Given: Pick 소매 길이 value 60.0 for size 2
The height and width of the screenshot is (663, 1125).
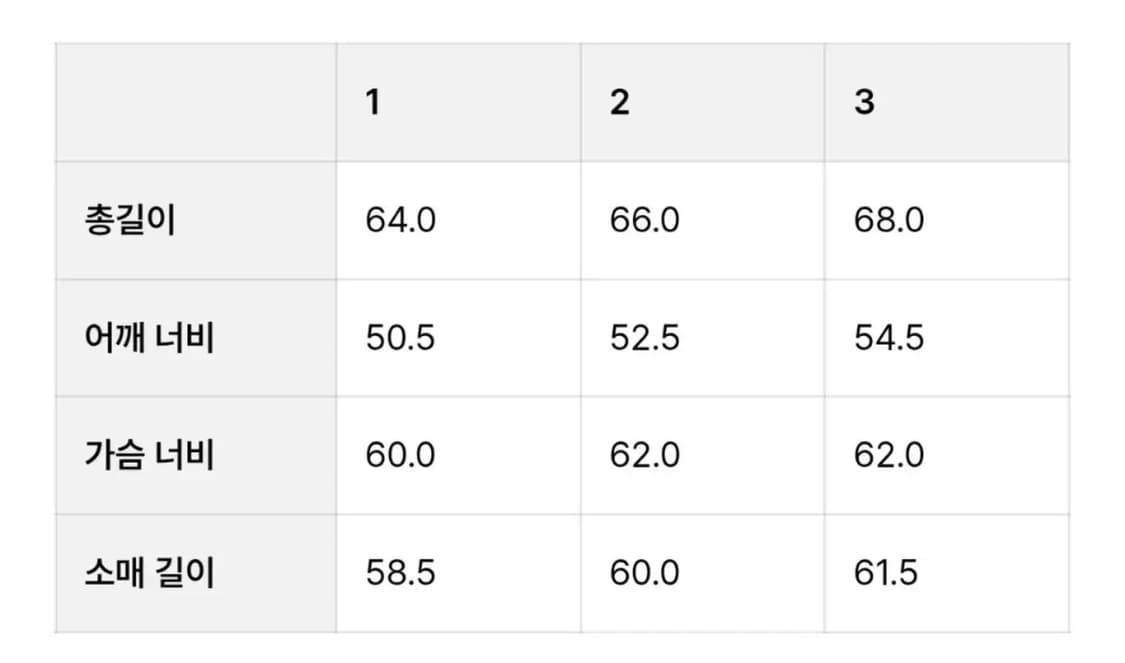Looking at the screenshot, I should (x=645, y=574).
